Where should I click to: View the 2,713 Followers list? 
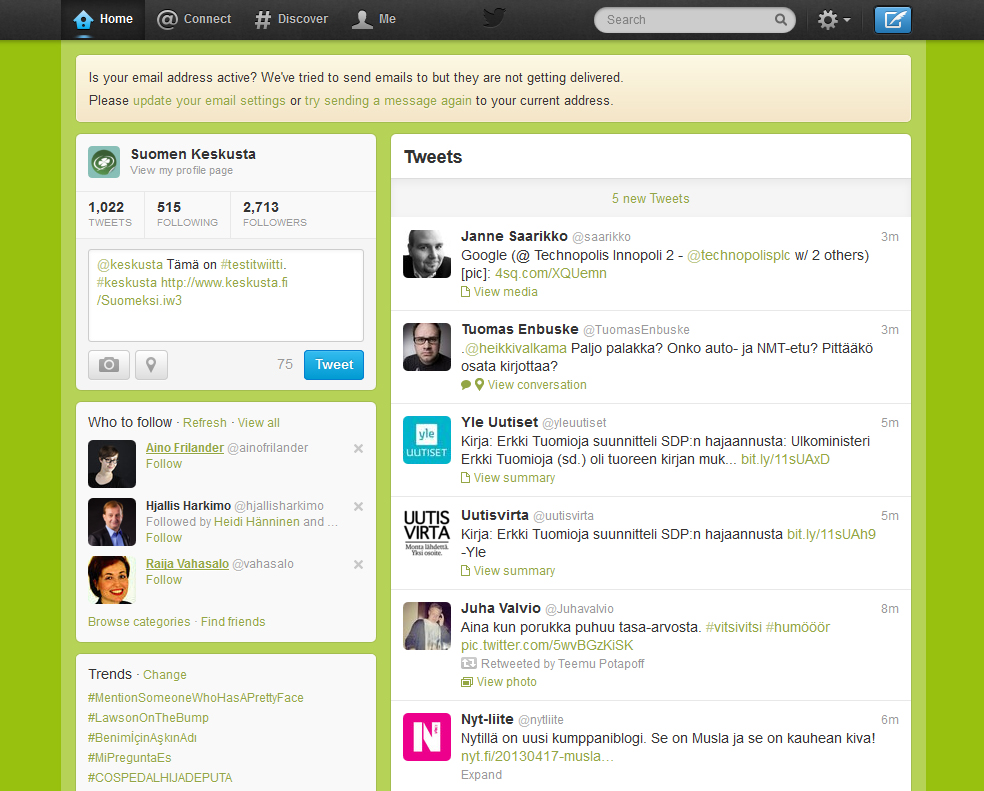(275, 213)
